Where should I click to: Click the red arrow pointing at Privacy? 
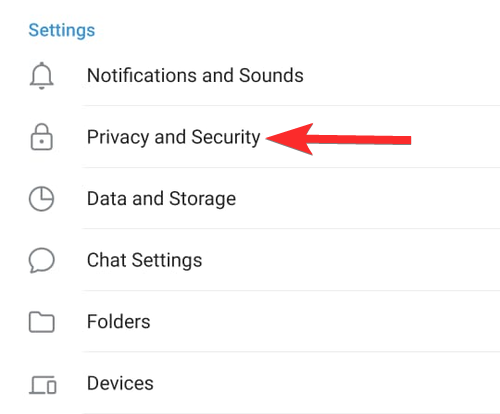[x=338, y=139]
